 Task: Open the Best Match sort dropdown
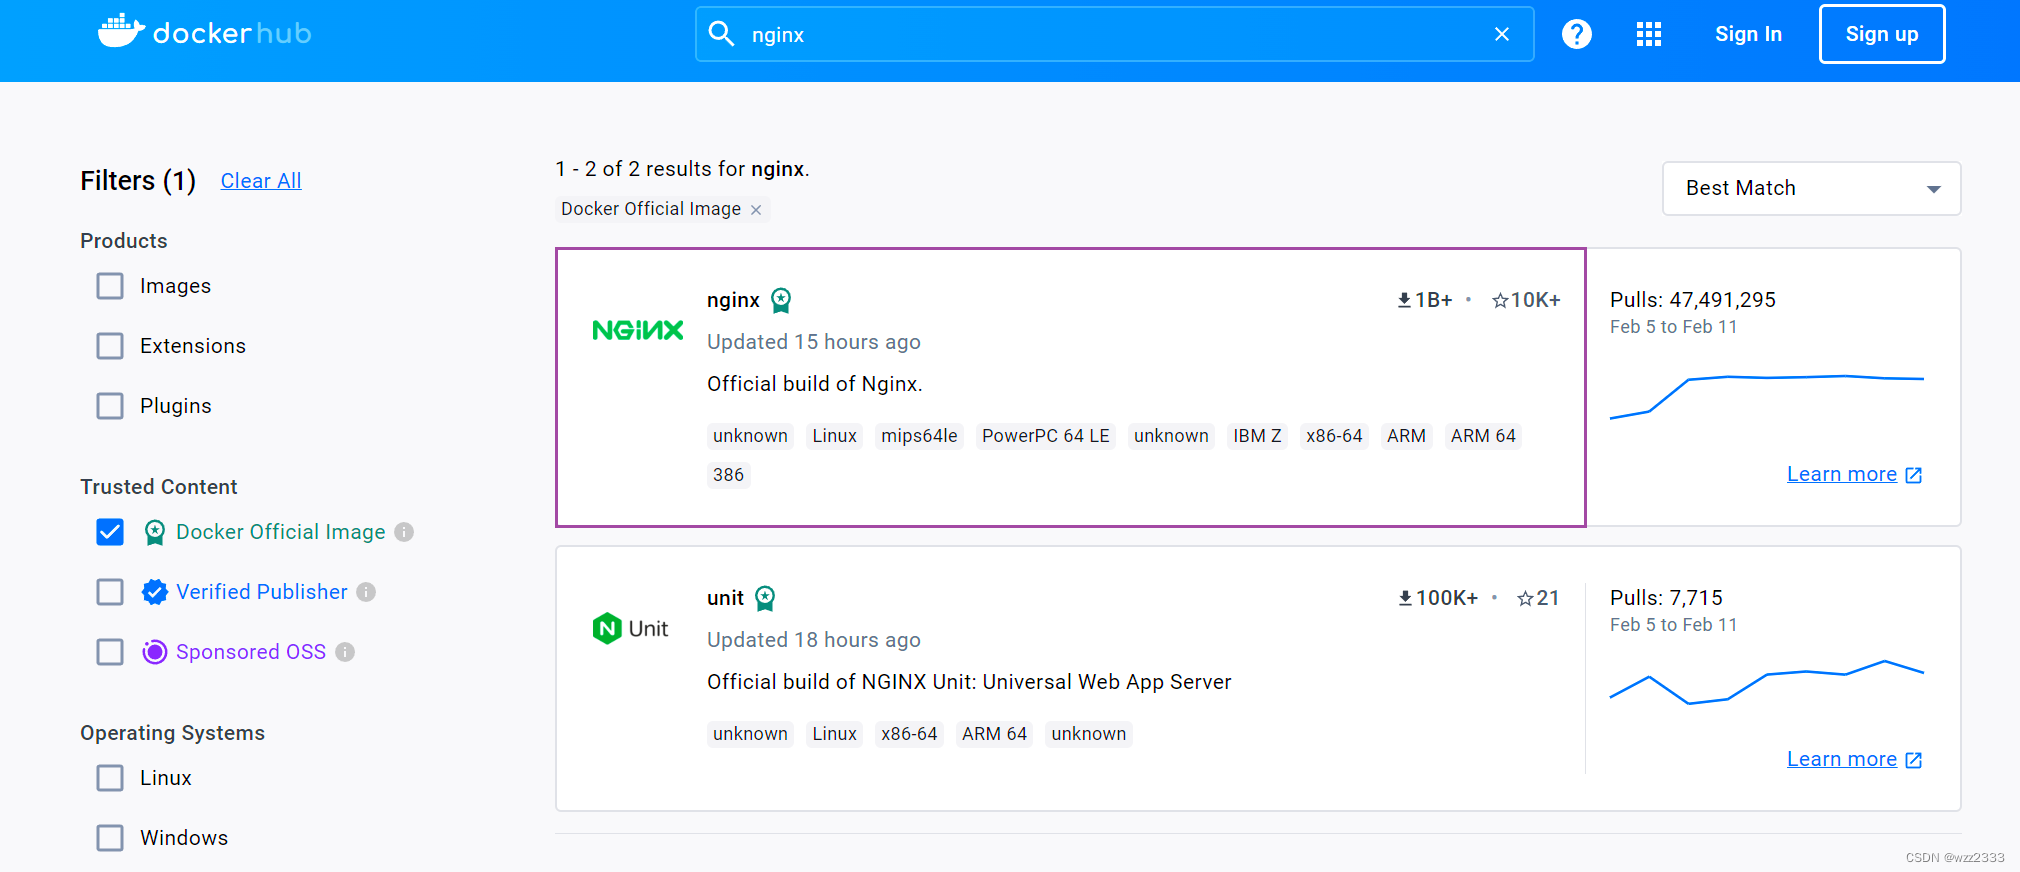(x=1811, y=188)
